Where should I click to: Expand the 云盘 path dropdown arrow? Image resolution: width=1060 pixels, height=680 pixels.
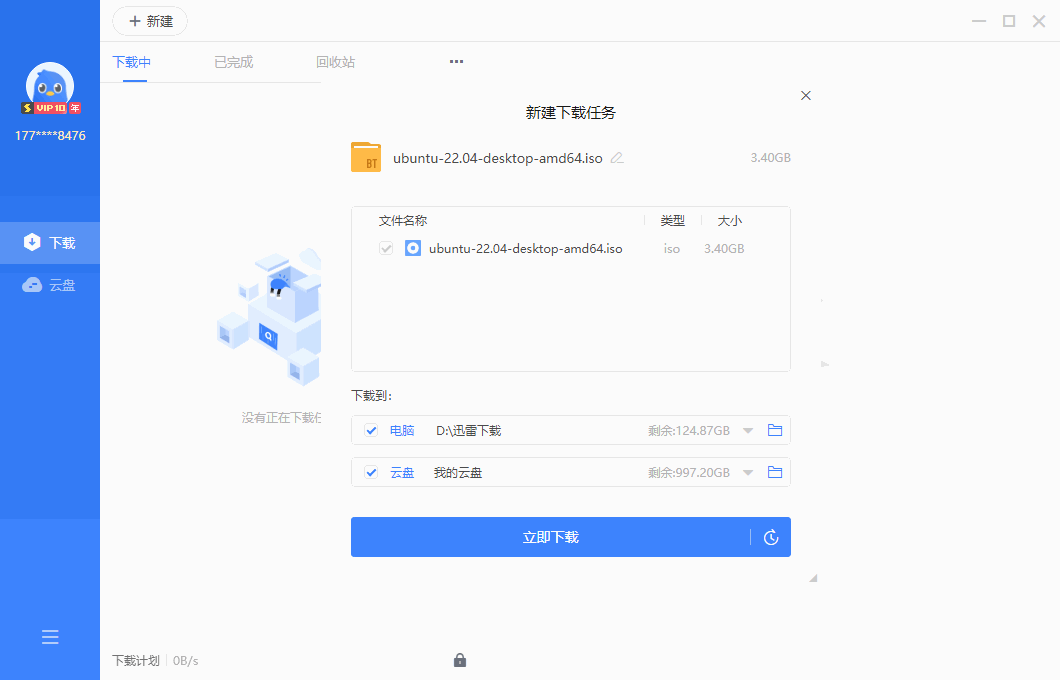coord(748,472)
